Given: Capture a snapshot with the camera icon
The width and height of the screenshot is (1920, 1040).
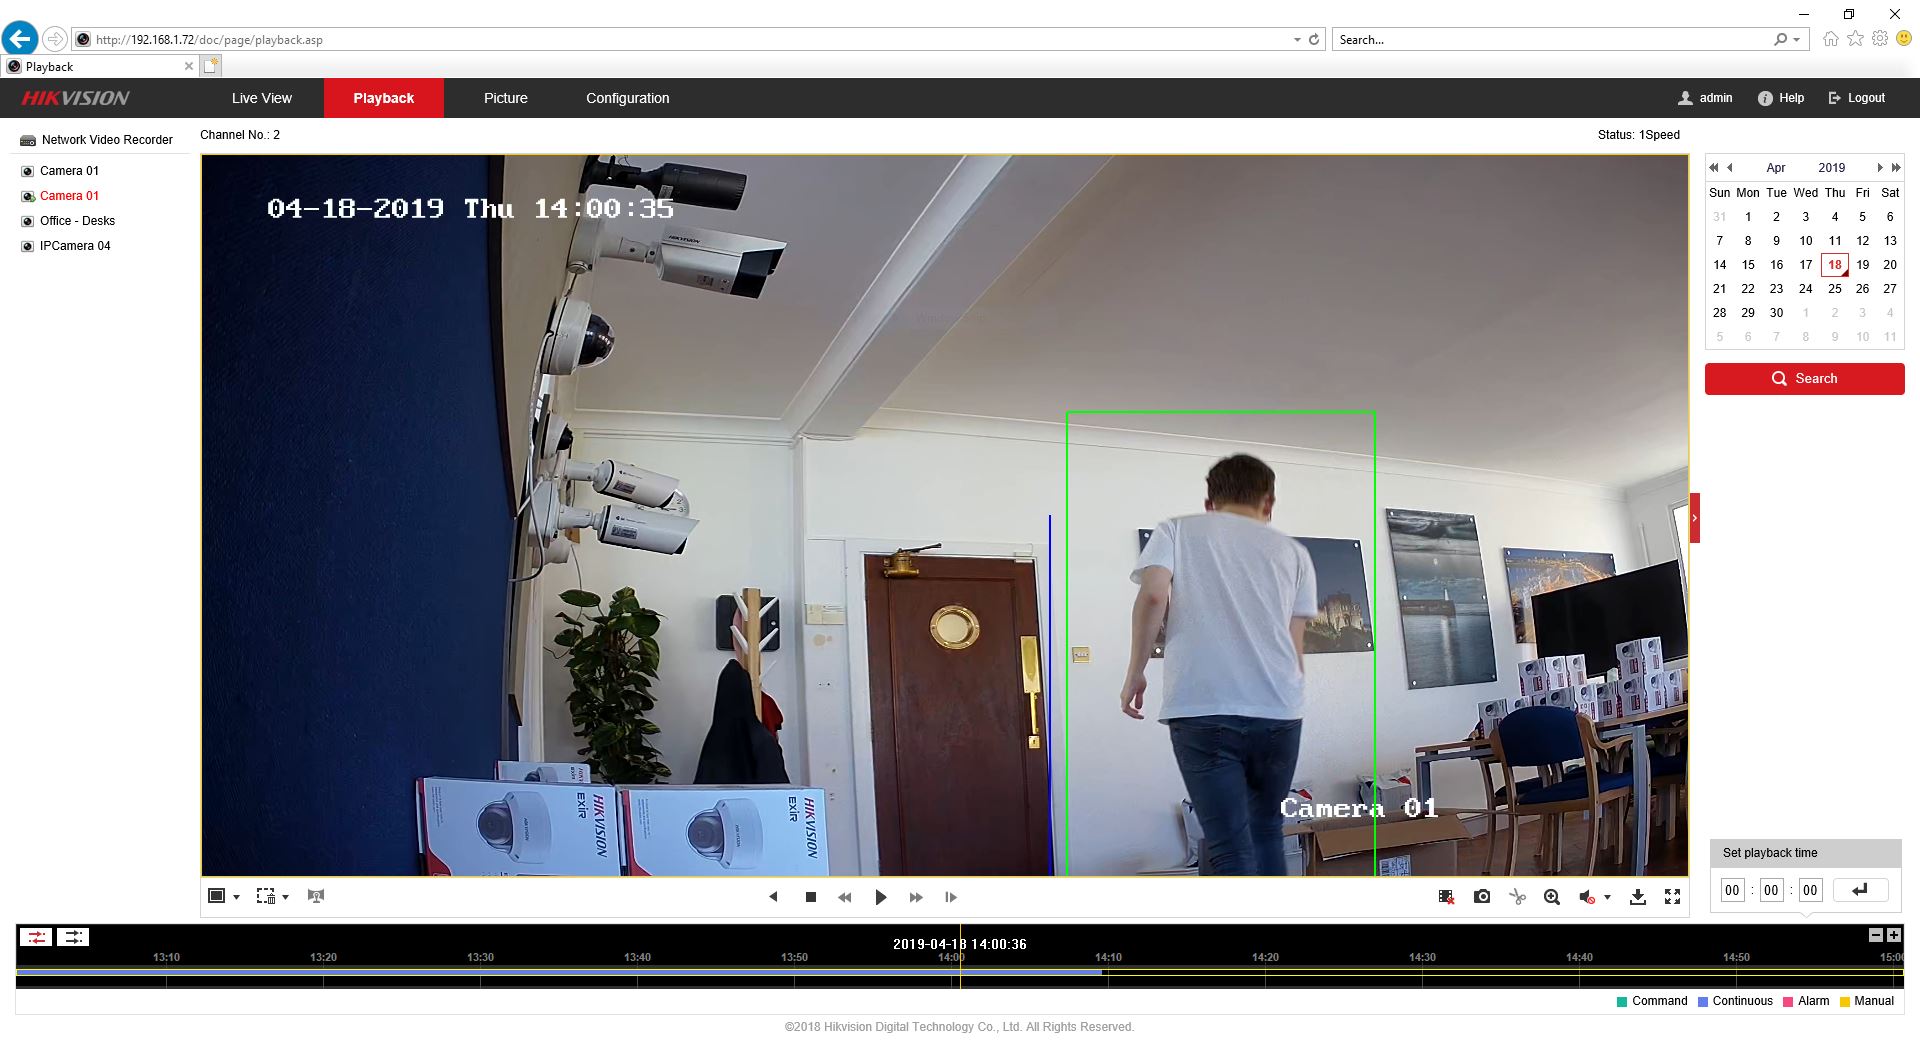Looking at the screenshot, I should (x=1482, y=897).
